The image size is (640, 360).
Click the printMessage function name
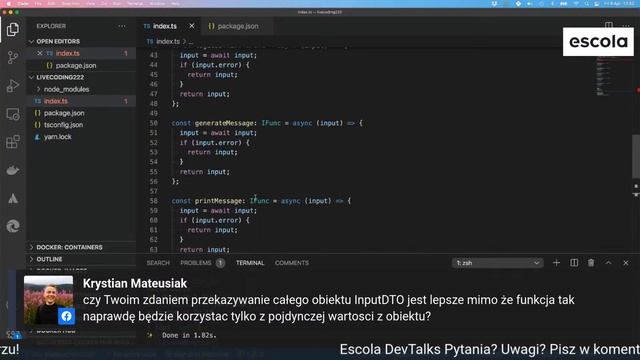[218, 201]
